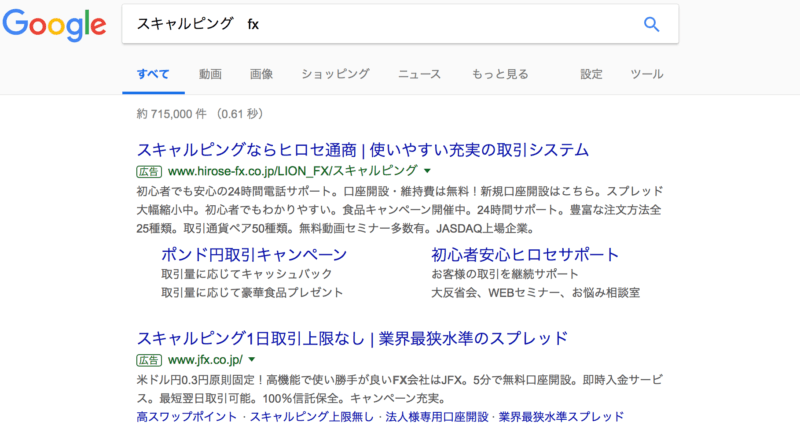Open the ニュース tab
Image resolution: width=800 pixels, height=437 pixels.
[x=419, y=74]
